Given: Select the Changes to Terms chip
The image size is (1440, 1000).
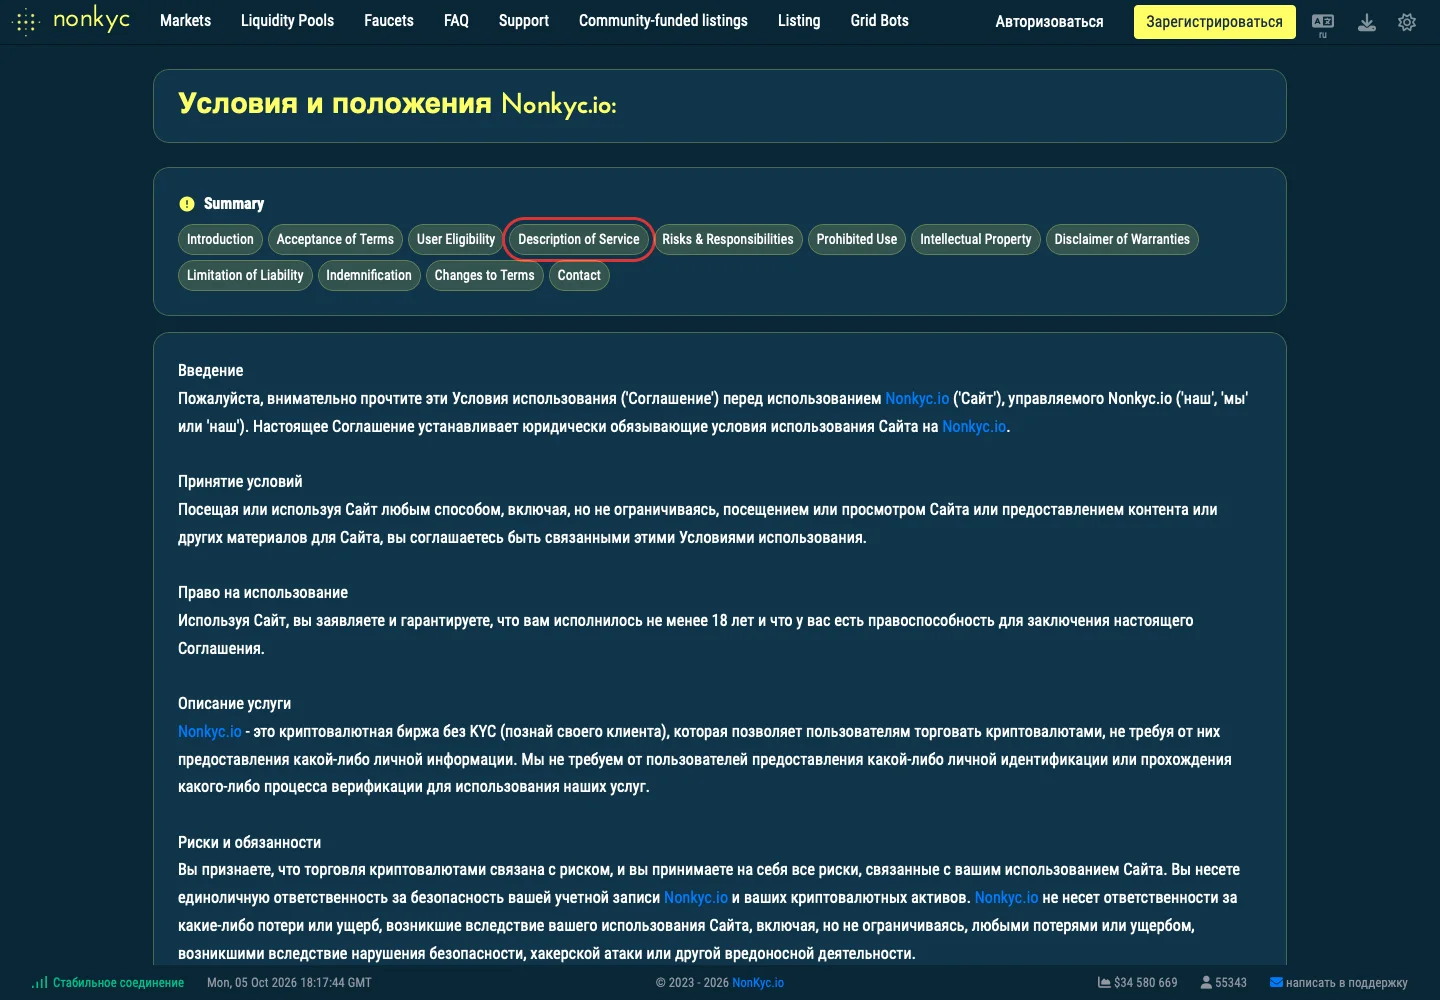Looking at the screenshot, I should click(485, 276).
